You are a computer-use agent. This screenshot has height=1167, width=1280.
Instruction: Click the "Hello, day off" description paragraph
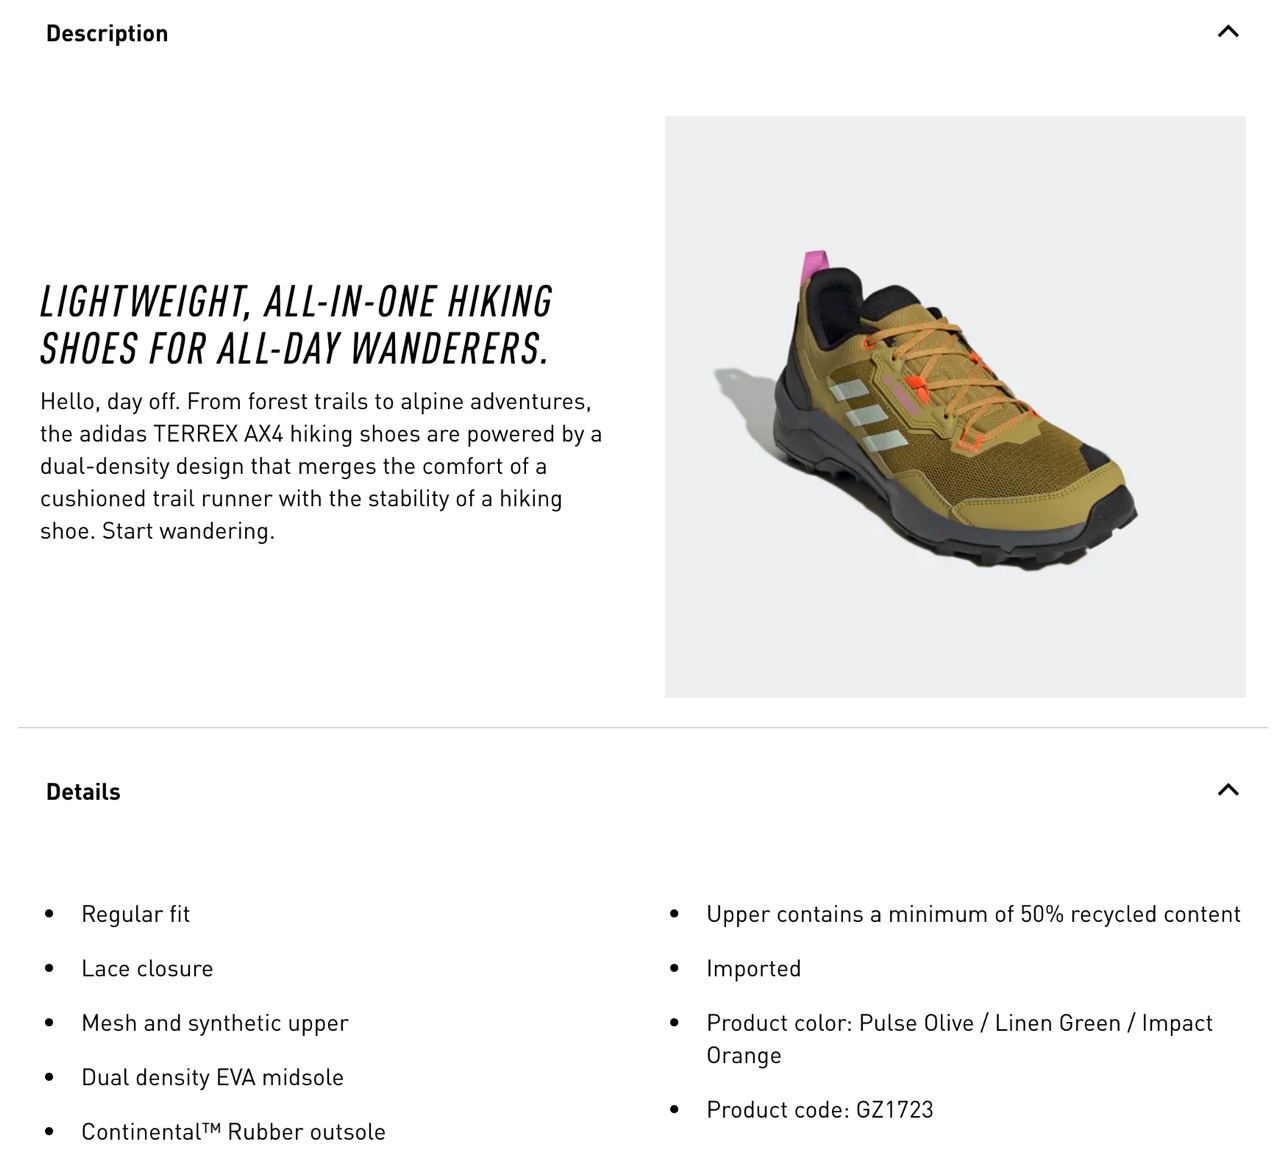click(320, 466)
